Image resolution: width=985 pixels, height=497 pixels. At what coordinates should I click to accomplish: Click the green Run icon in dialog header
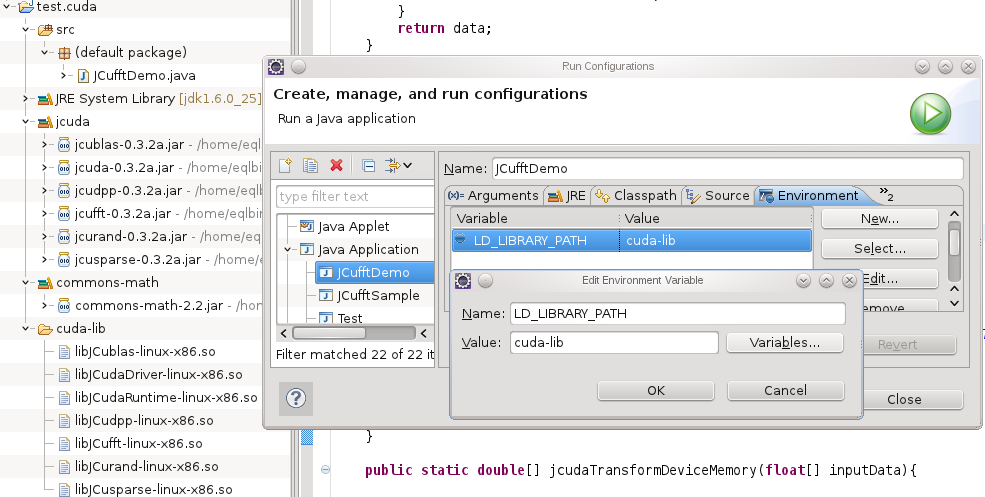click(930, 114)
